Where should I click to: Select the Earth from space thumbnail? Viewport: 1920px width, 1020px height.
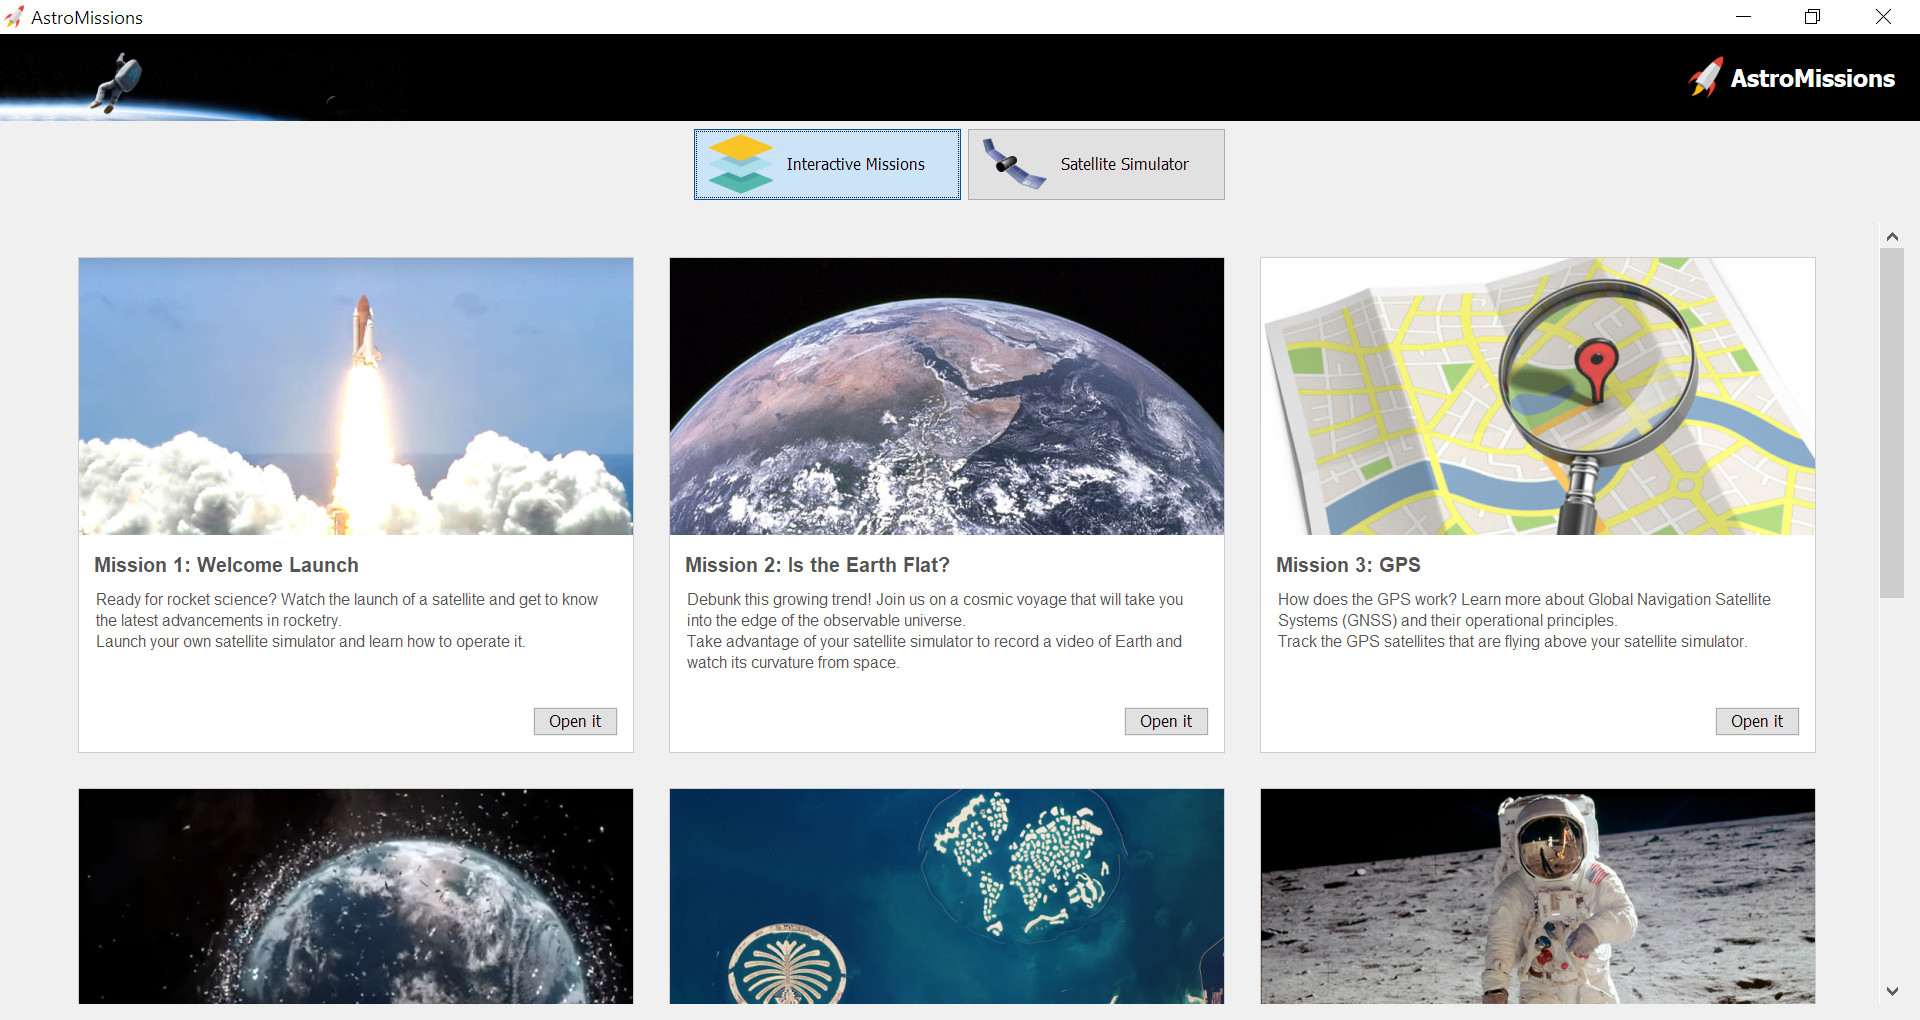click(947, 396)
